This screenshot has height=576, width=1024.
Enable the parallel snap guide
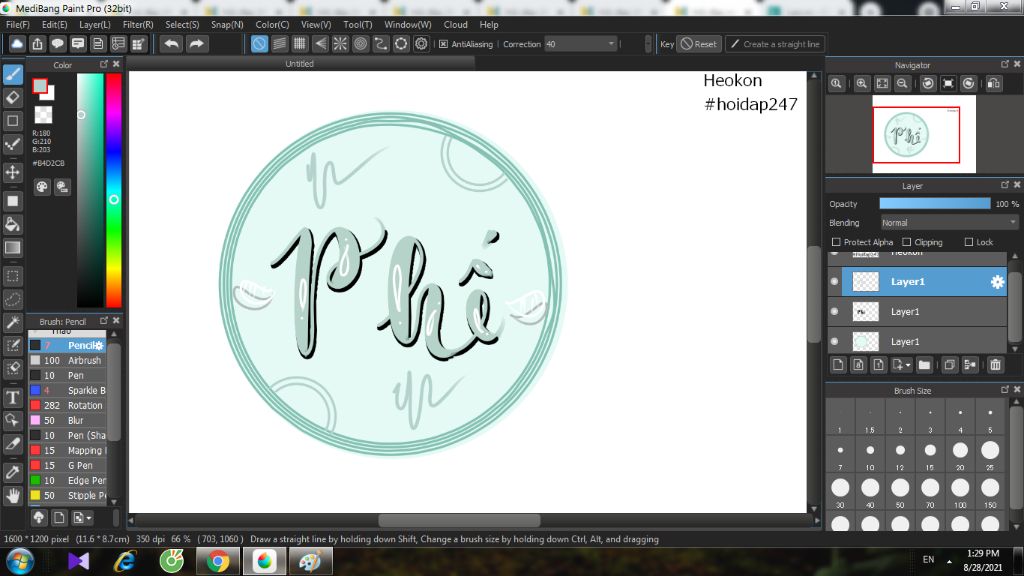pos(280,44)
